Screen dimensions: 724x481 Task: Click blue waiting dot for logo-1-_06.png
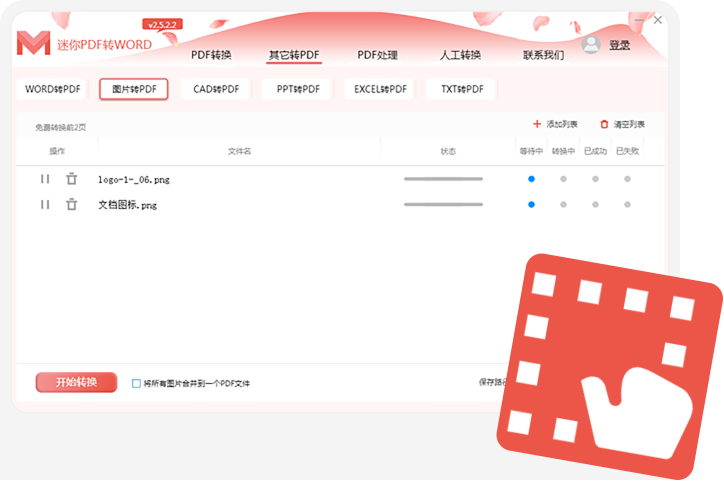click(531, 179)
